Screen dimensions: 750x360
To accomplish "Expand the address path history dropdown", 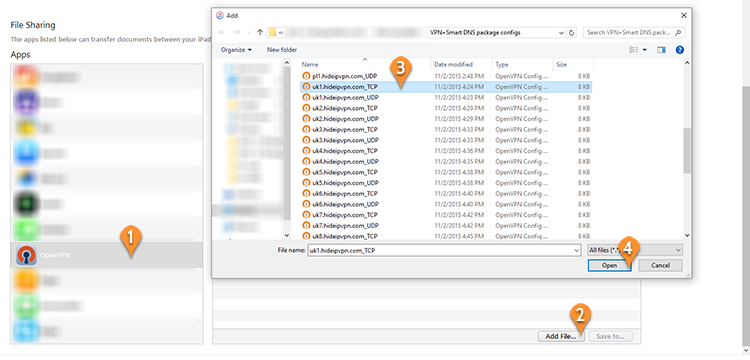I will pos(562,33).
